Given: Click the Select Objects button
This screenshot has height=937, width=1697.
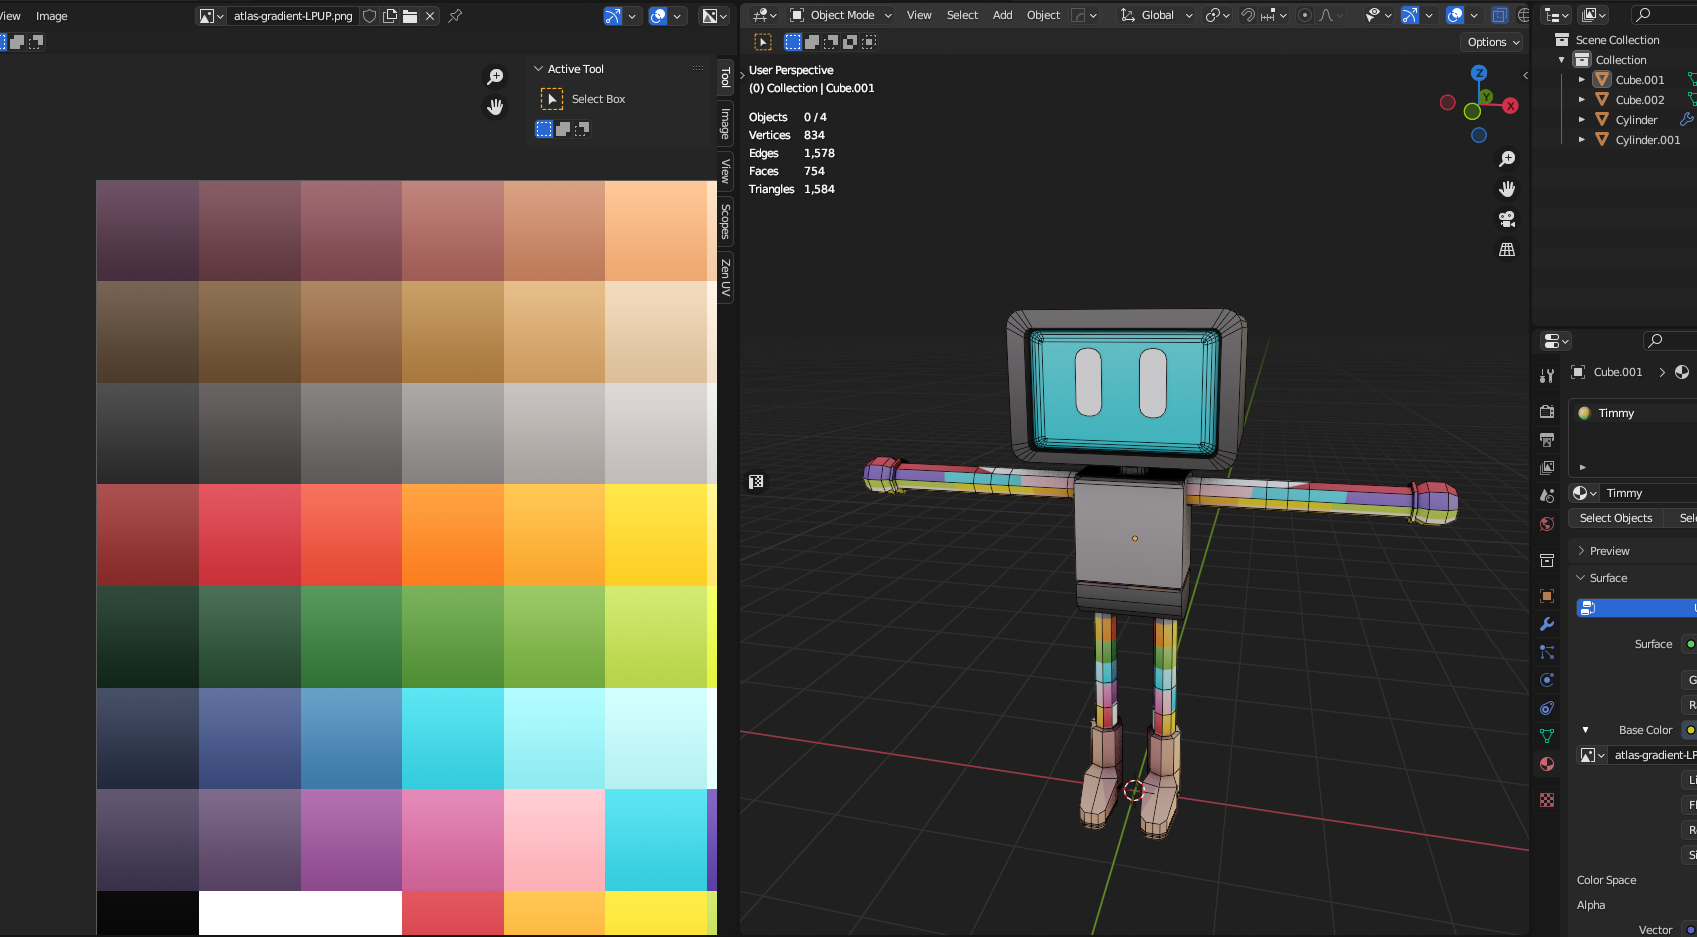Looking at the screenshot, I should (1615, 518).
